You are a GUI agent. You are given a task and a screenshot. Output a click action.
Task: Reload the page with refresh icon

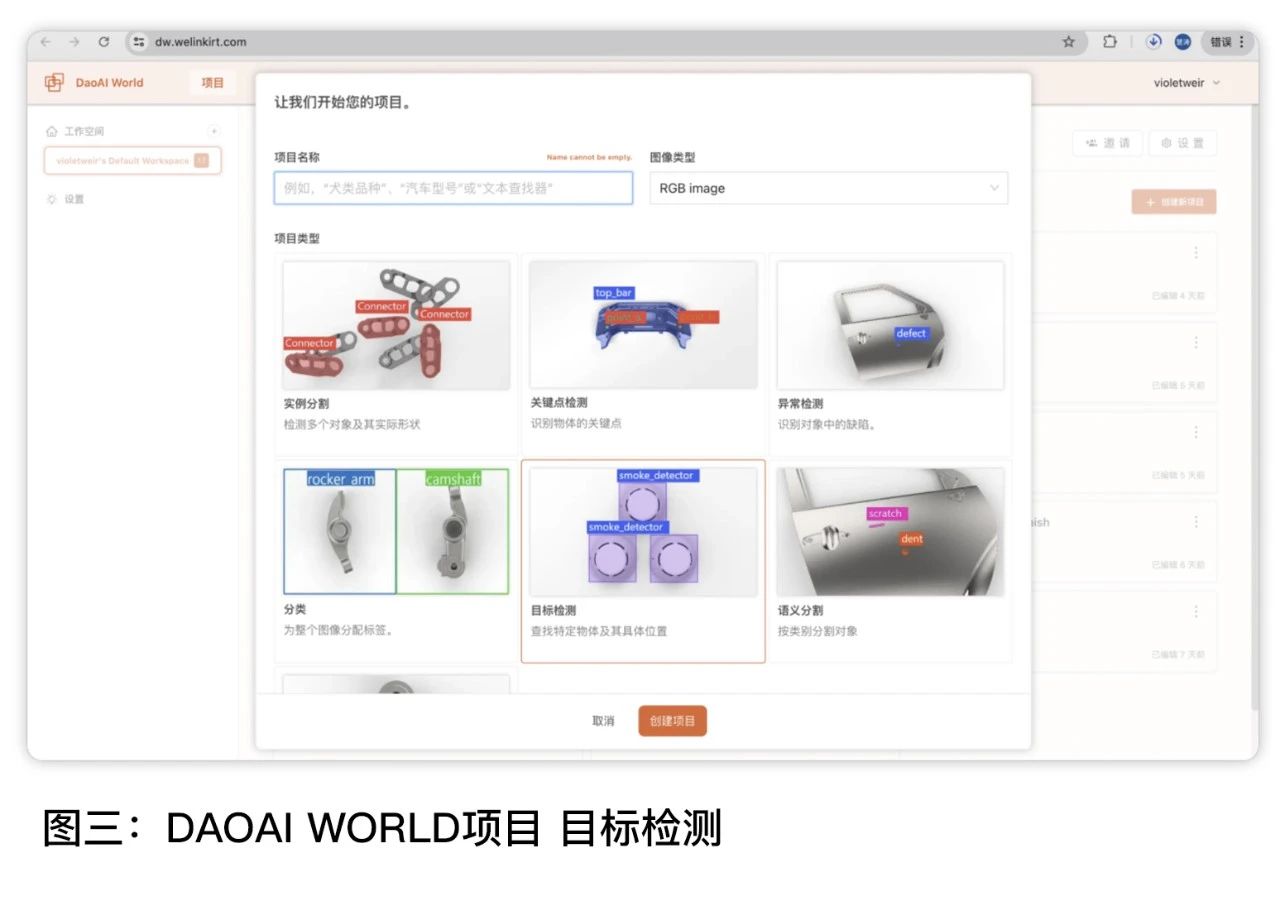coord(103,42)
